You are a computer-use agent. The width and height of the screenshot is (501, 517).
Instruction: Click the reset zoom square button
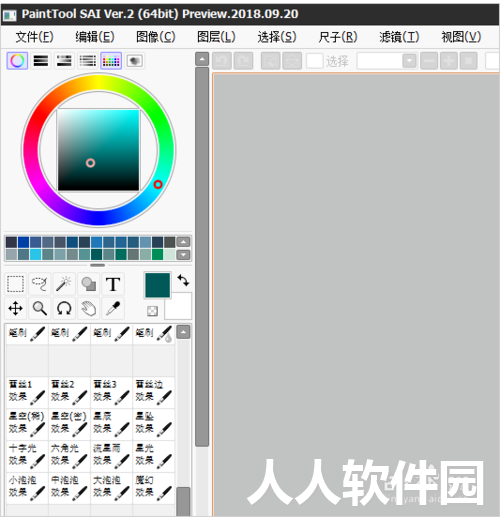click(x=468, y=61)
